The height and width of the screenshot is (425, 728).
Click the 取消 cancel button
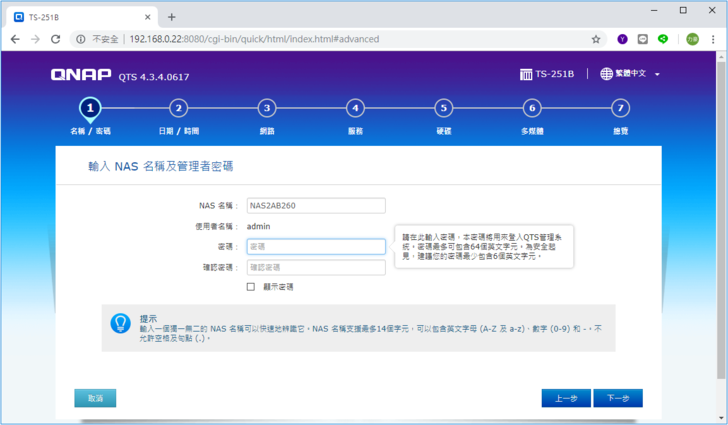95,398
